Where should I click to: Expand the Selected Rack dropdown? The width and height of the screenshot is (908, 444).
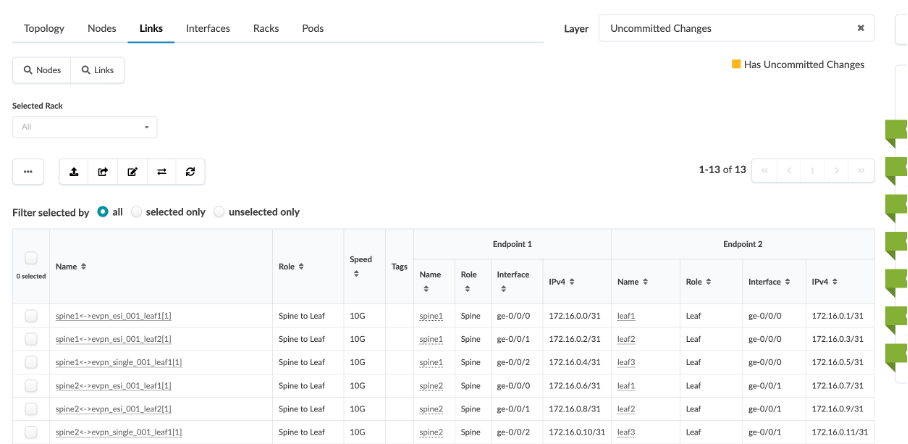tap(84, 127)
